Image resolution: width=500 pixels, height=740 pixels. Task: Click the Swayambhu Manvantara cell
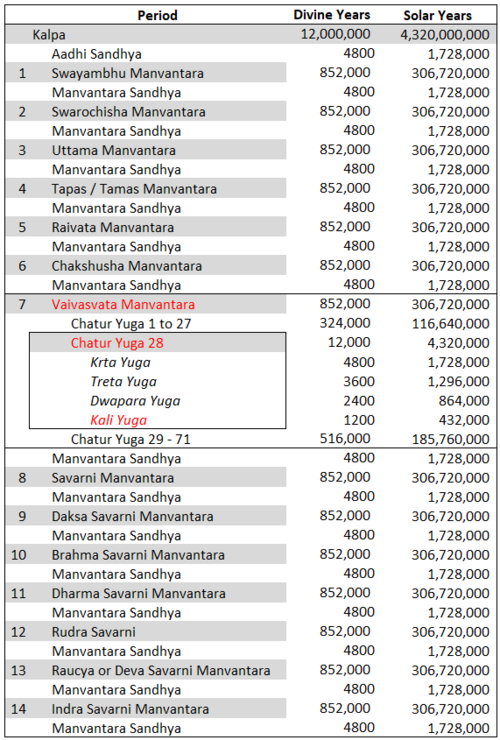coord(127,73)
